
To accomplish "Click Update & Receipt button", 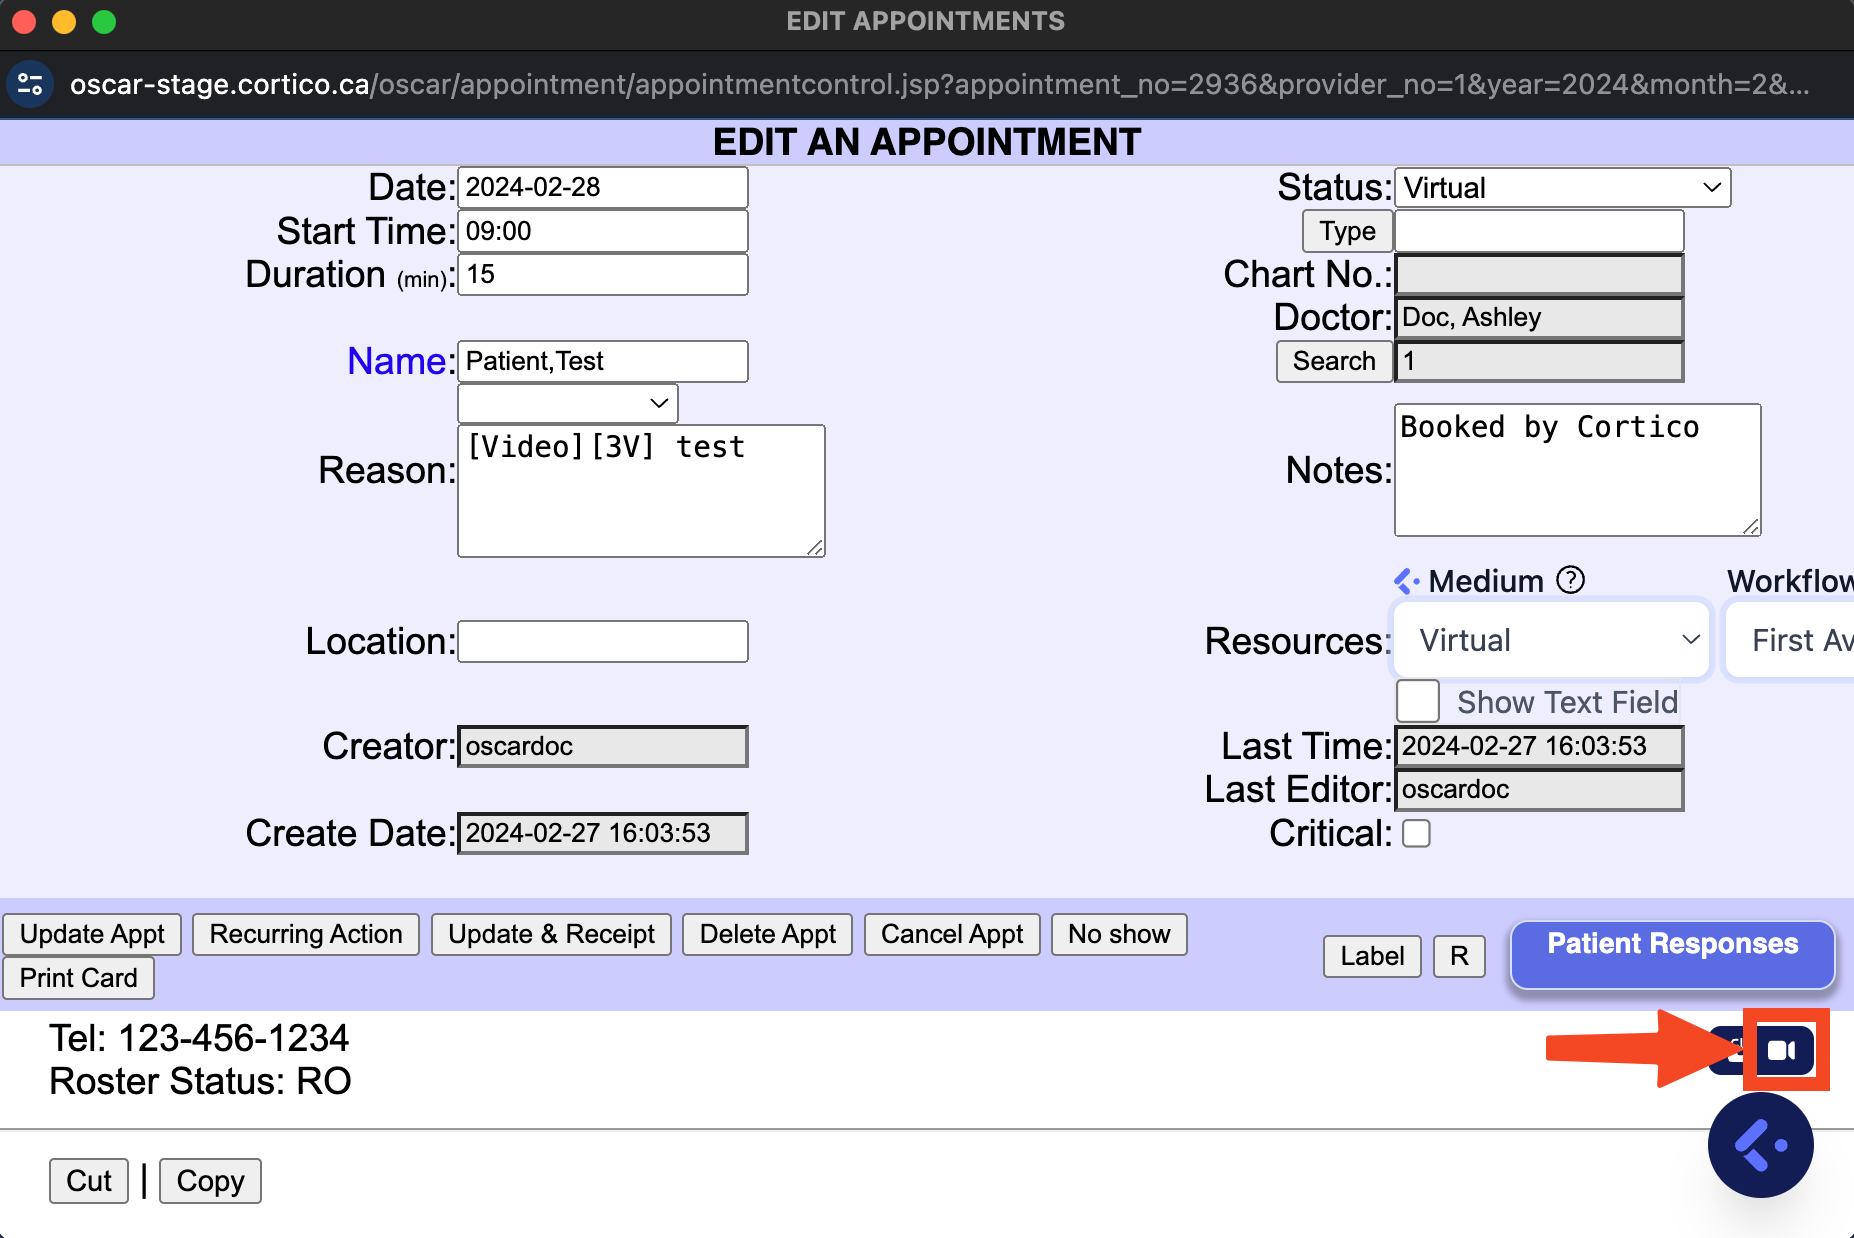I will coord(551,934).
